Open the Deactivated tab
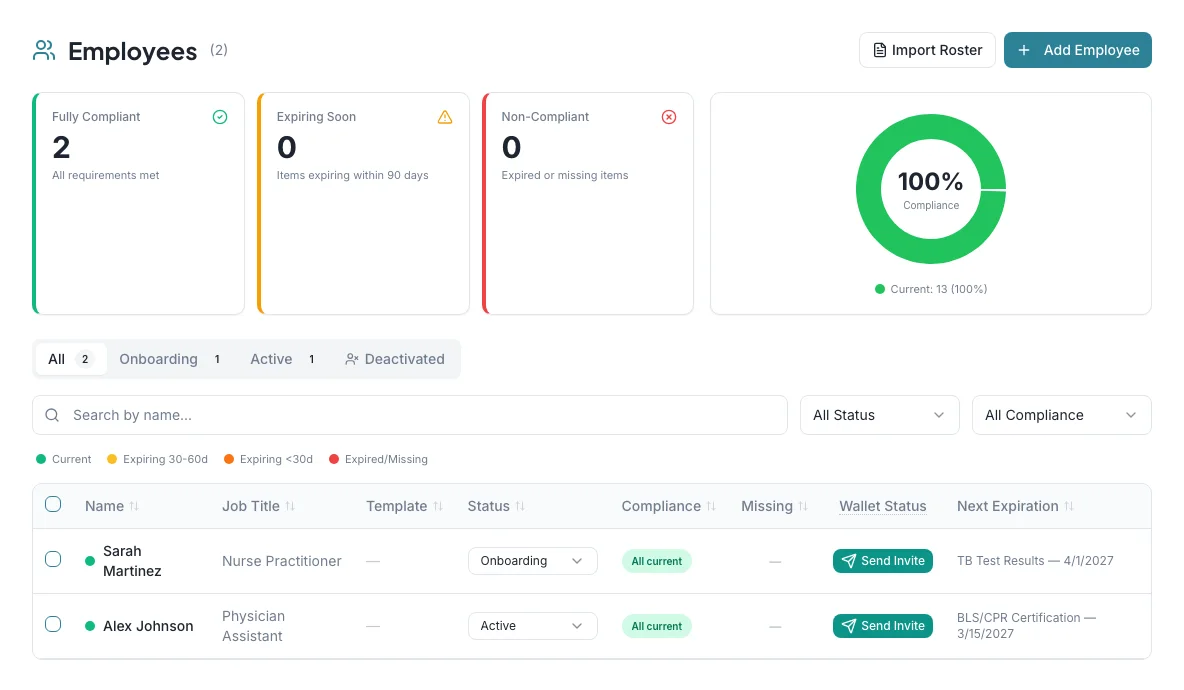1184x690 pixels. (395, 359)
